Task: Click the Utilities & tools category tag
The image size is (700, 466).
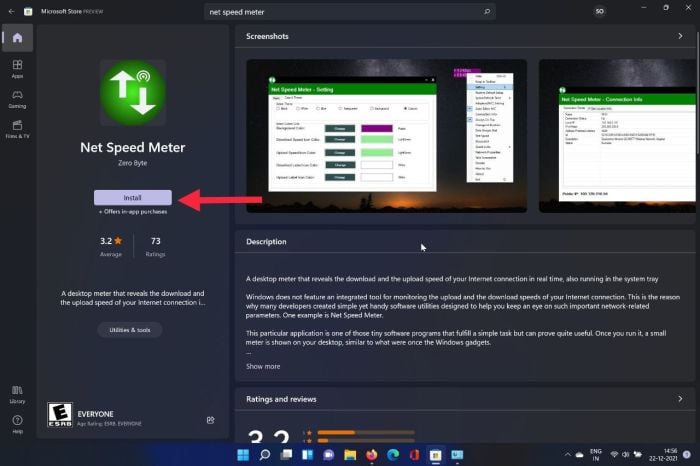Action: coord(130,330)
